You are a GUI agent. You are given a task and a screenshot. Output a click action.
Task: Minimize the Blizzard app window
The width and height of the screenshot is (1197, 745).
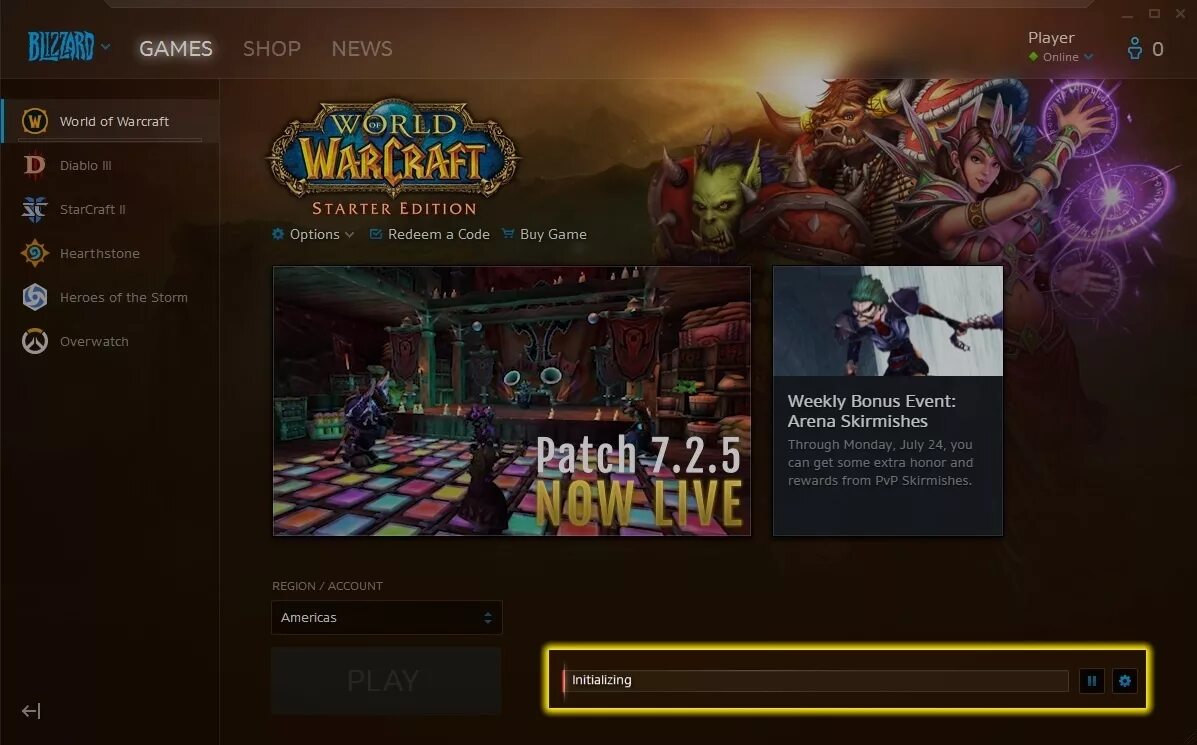[x=1128, y=14]
